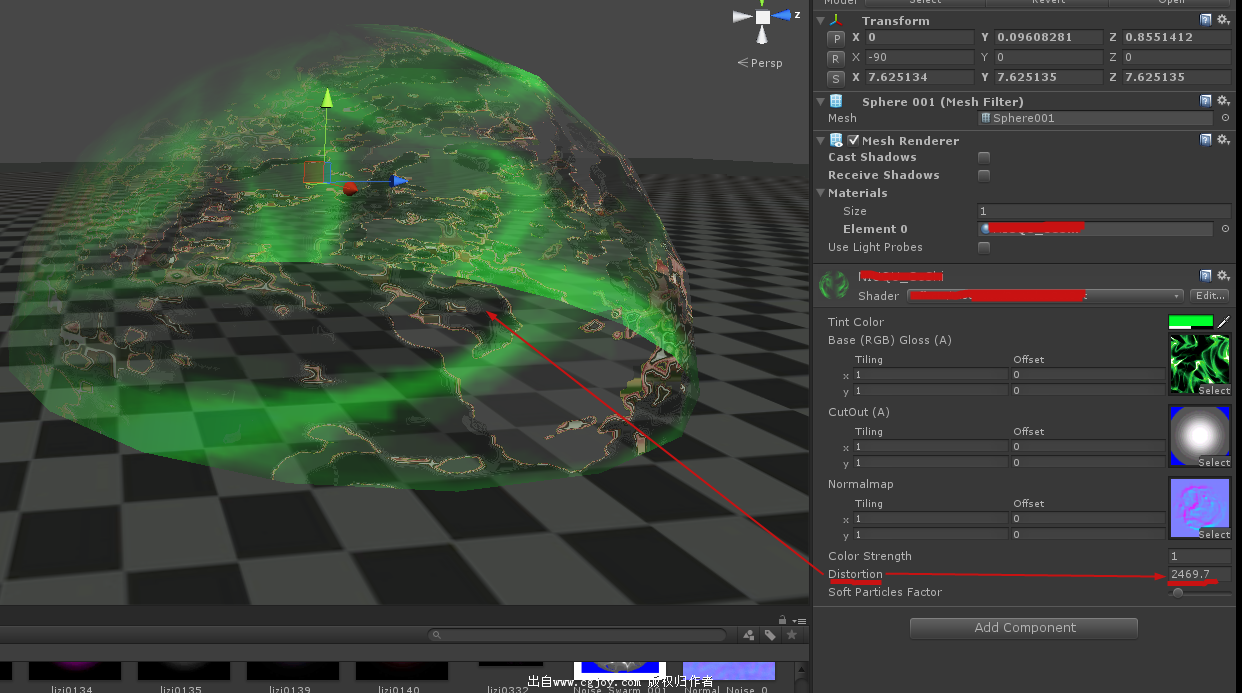Click the Mesh Renderer component icon
The width and height of the screenshot is (1242, 693).
tap(838, 140)
